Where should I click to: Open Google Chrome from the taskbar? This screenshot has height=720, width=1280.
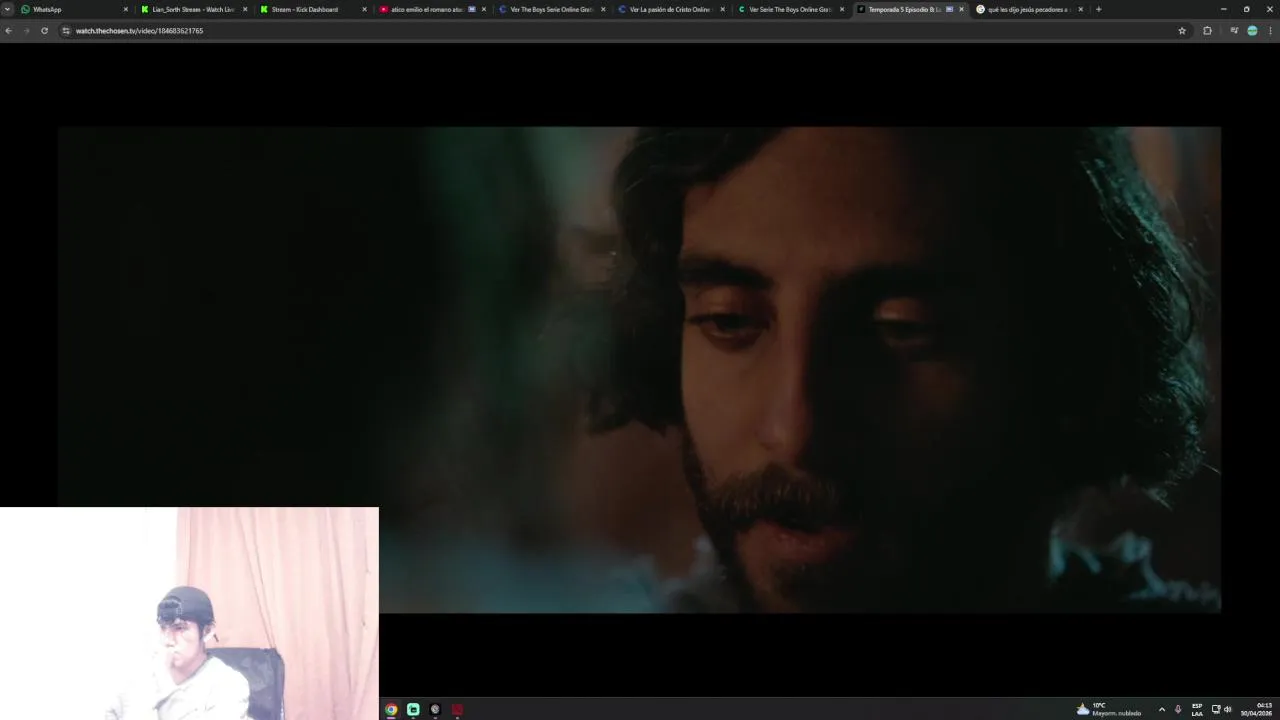click(391, 709)
